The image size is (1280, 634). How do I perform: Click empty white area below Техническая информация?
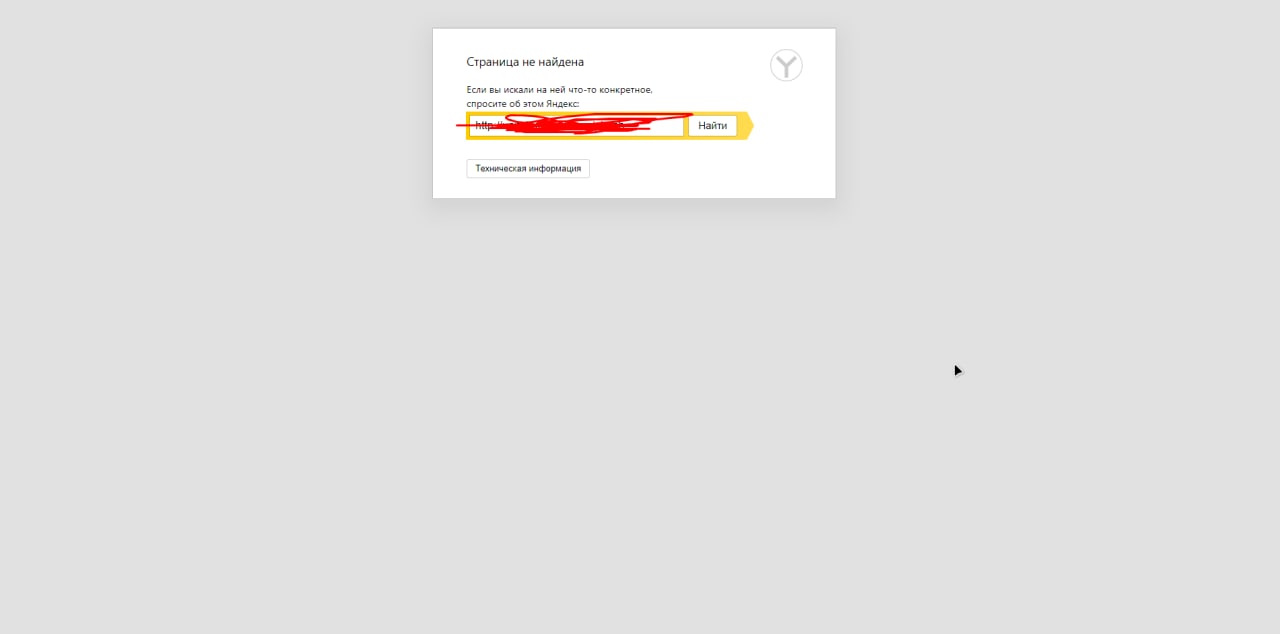(x=634, y=188)
